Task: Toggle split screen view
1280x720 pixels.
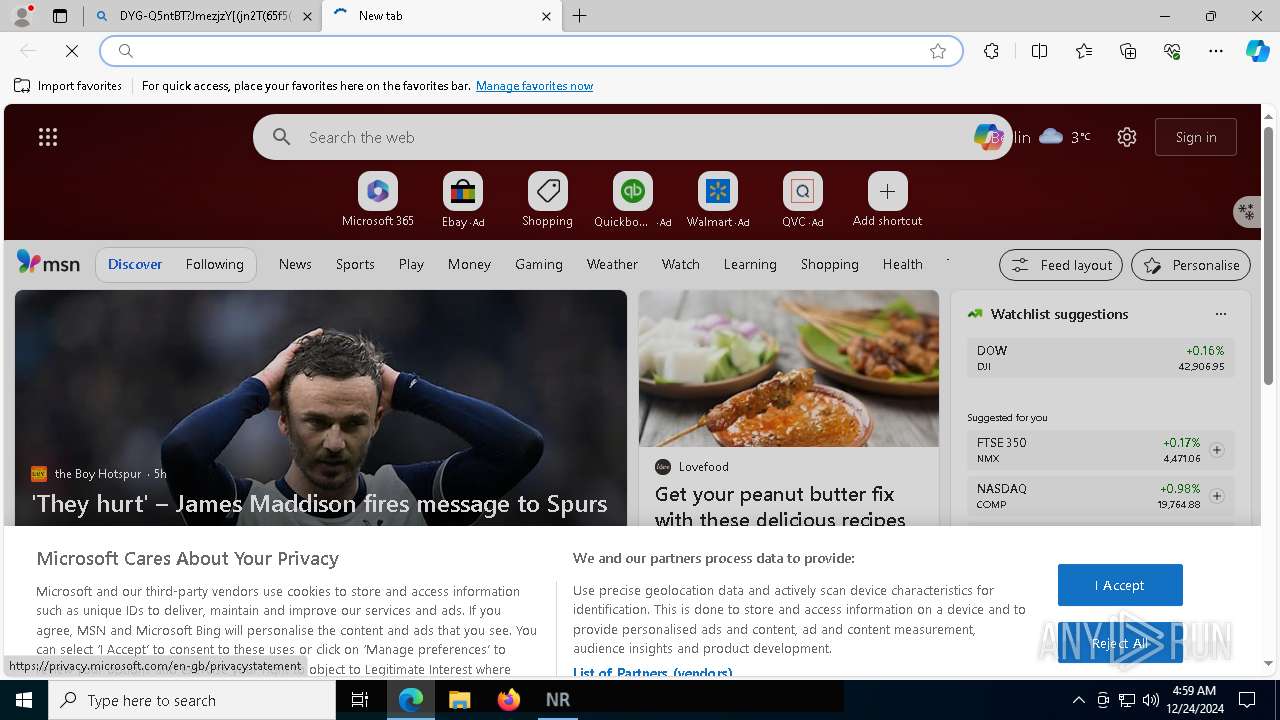Action: 1039,51
